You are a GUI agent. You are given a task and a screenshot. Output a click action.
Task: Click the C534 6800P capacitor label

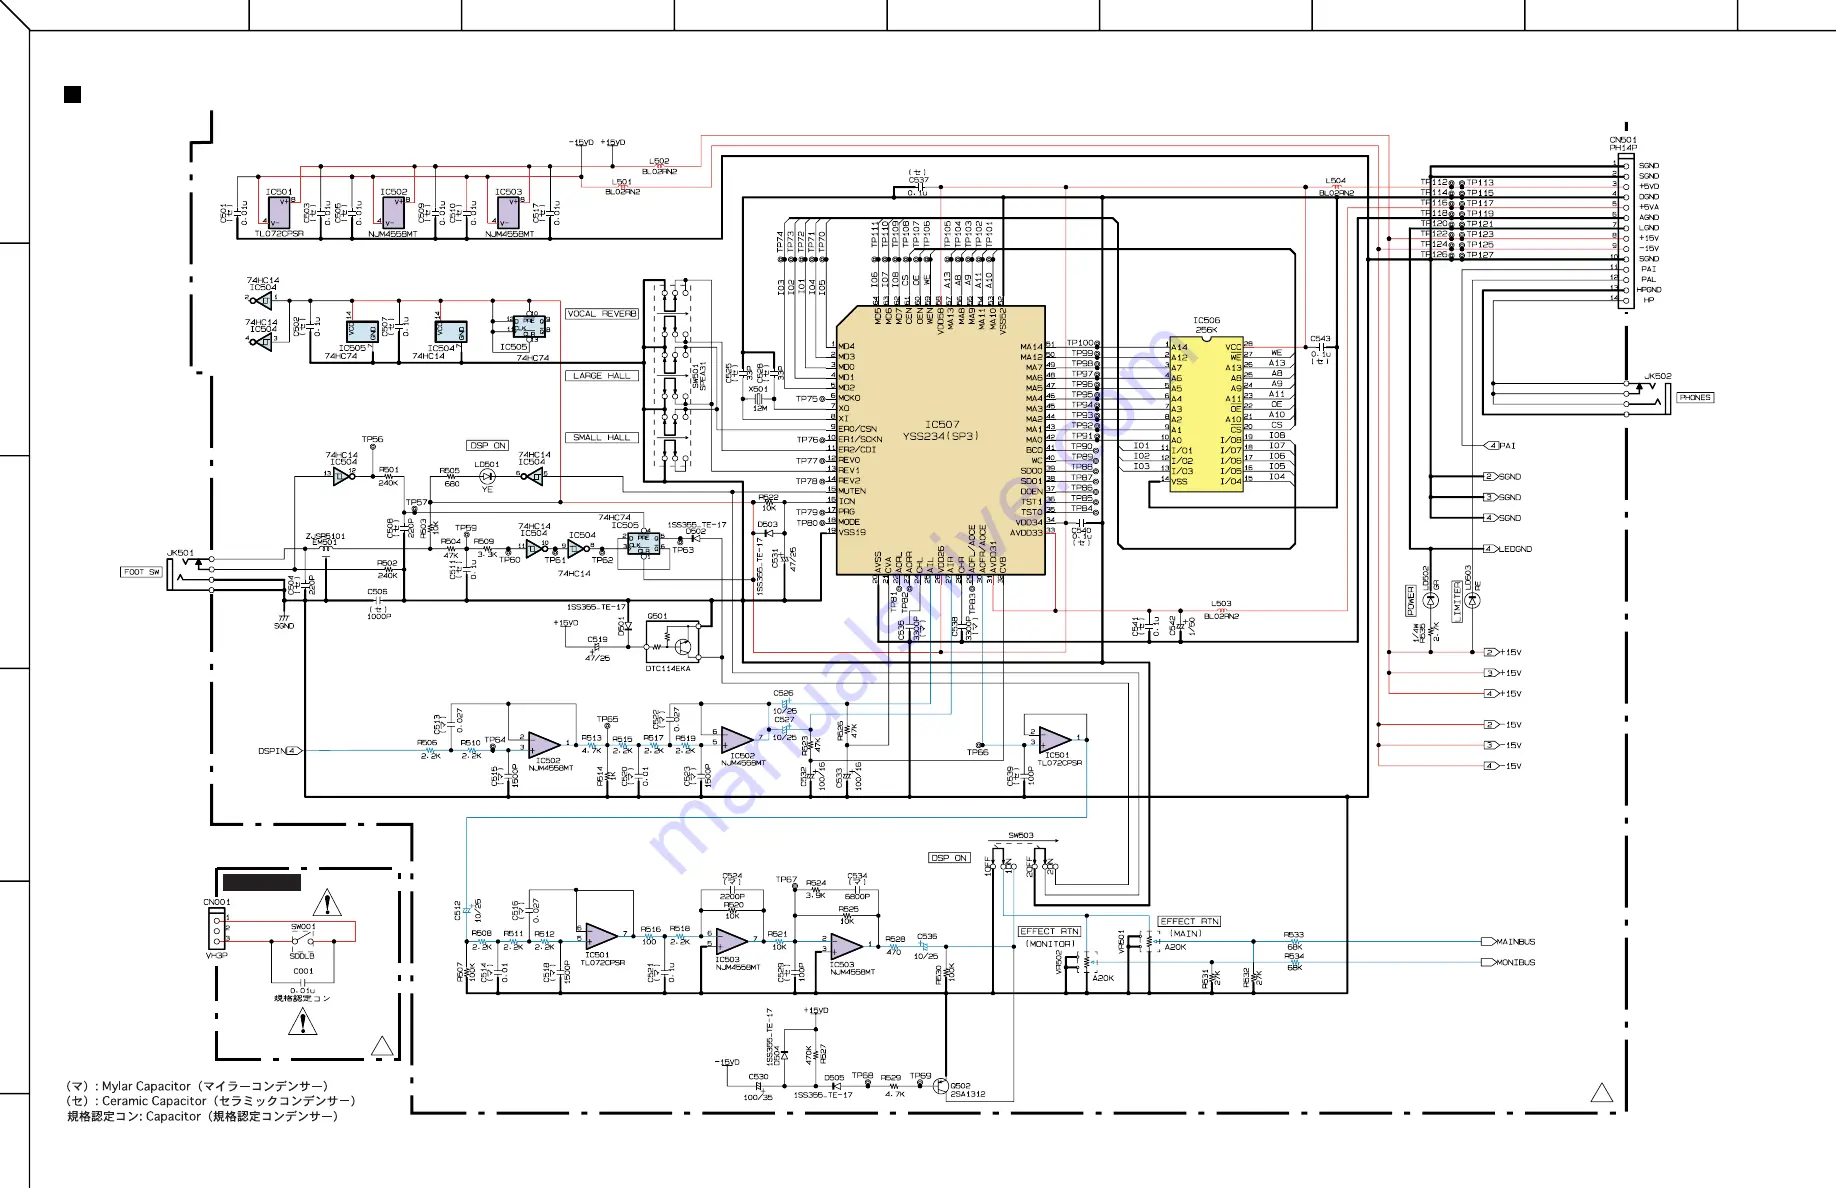point(857,886)
